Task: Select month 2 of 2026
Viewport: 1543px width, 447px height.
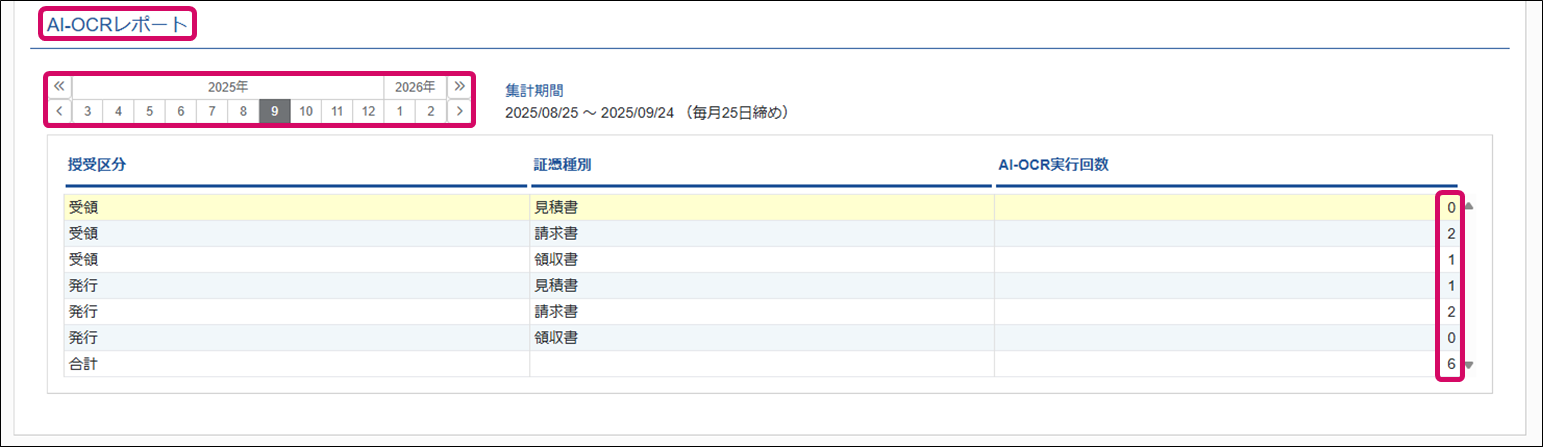Action: [x=431, y=111]
